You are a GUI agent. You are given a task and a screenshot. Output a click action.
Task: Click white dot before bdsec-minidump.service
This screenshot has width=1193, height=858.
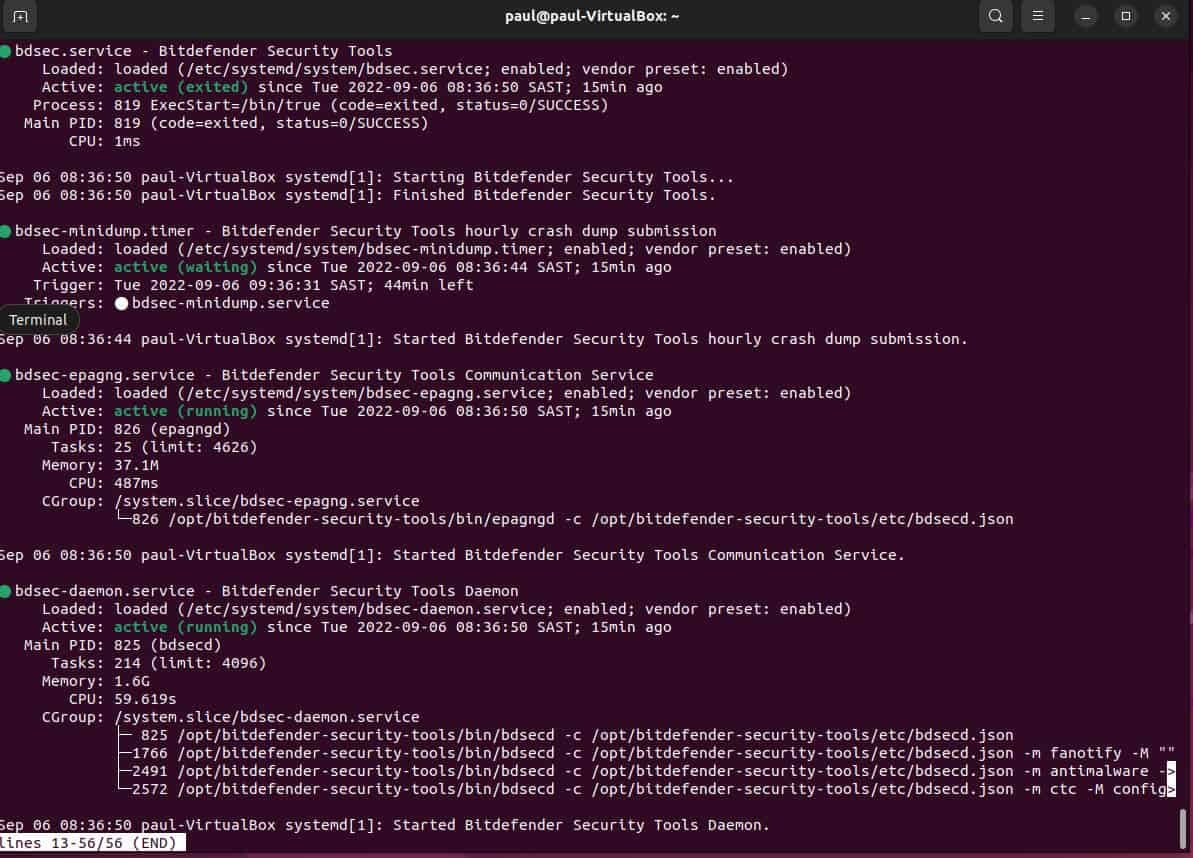pos(121,303)
